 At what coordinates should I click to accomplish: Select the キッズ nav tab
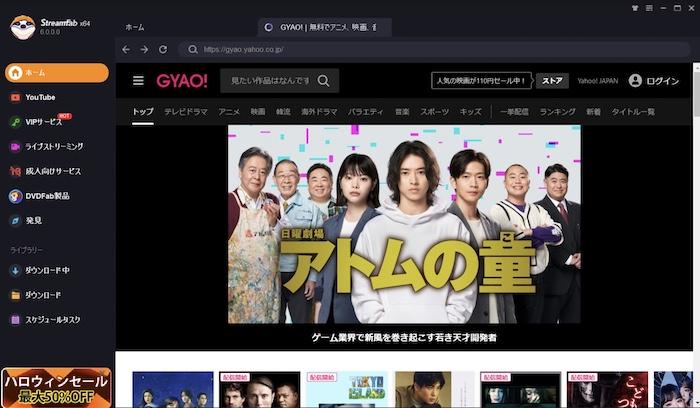[x=471, y=112]
